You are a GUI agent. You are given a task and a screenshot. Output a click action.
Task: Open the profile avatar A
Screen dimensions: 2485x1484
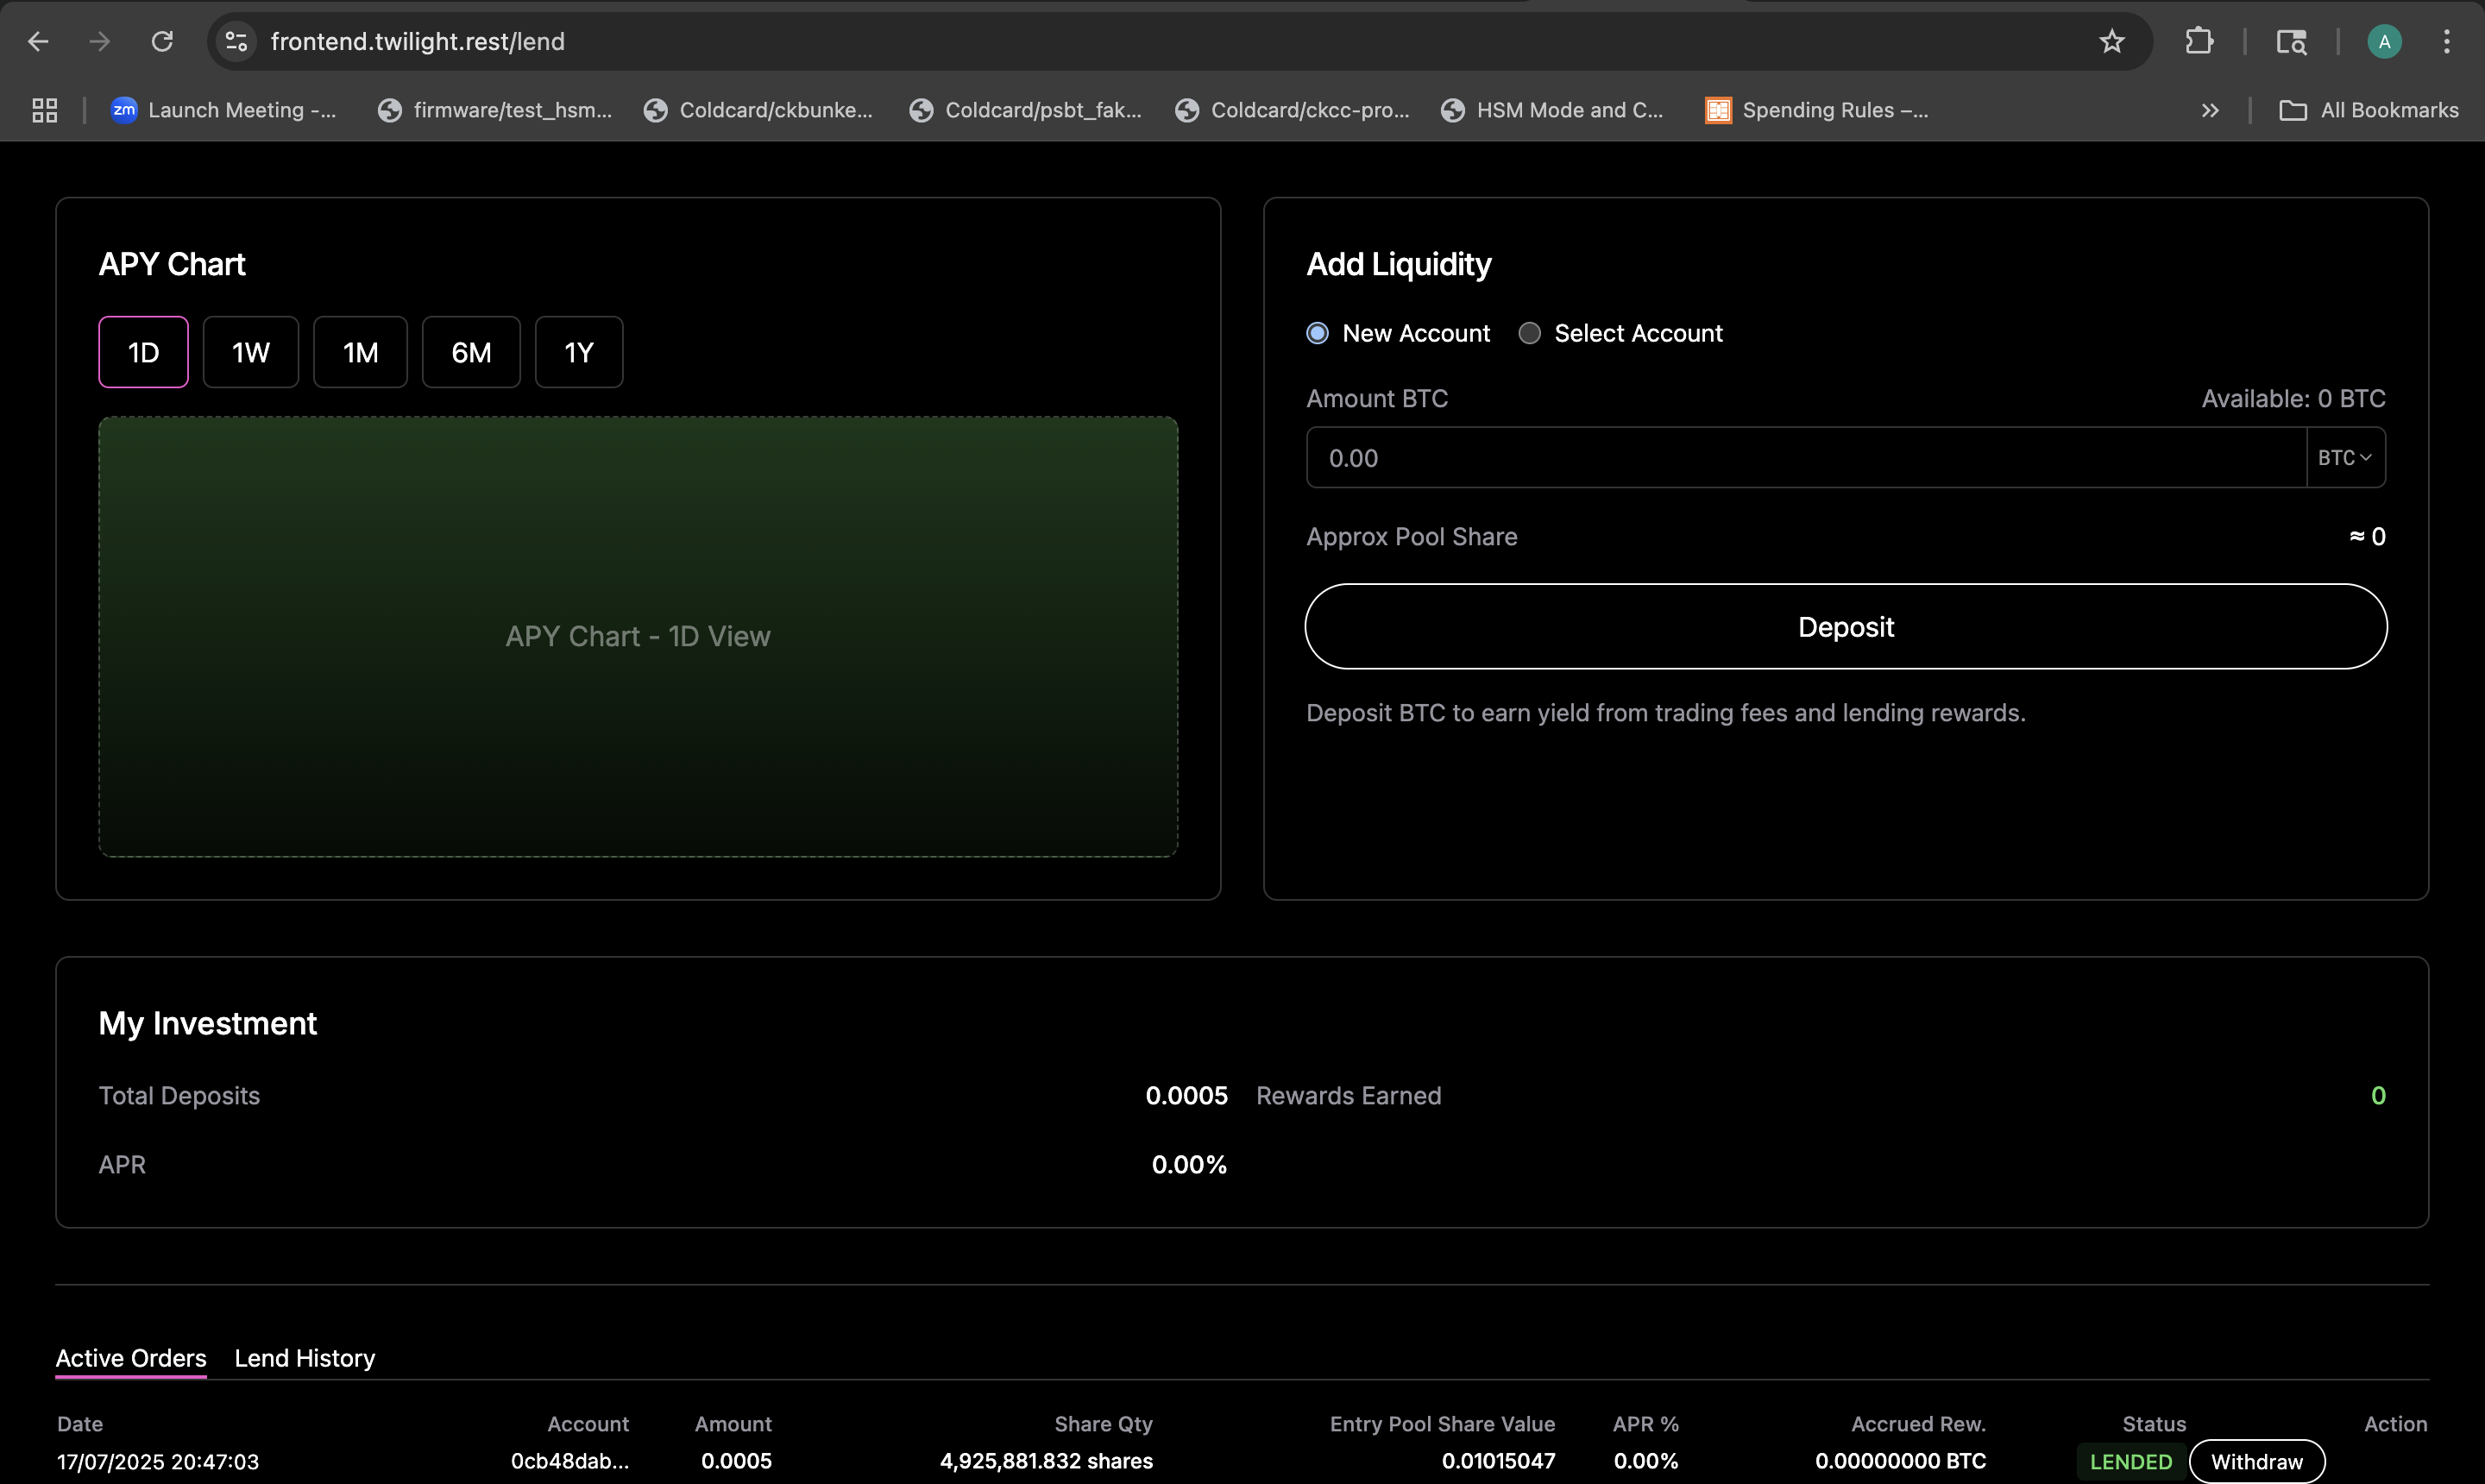pos(2384,41)
